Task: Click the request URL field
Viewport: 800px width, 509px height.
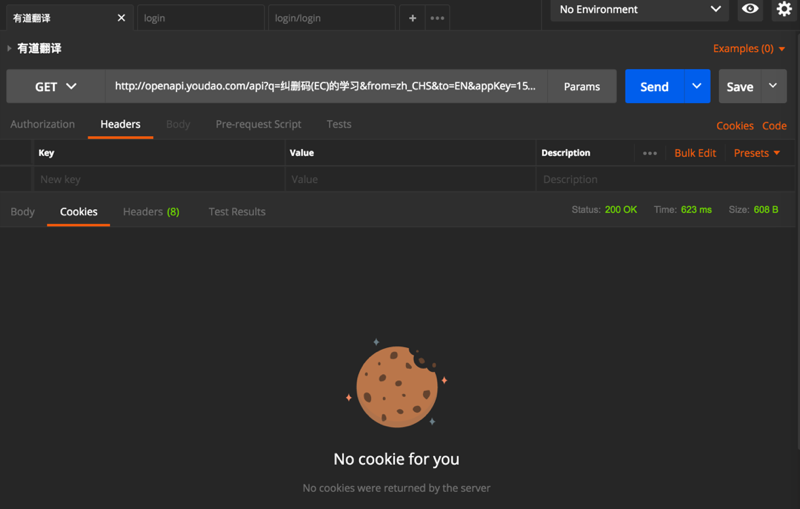Action: point(326,86)
